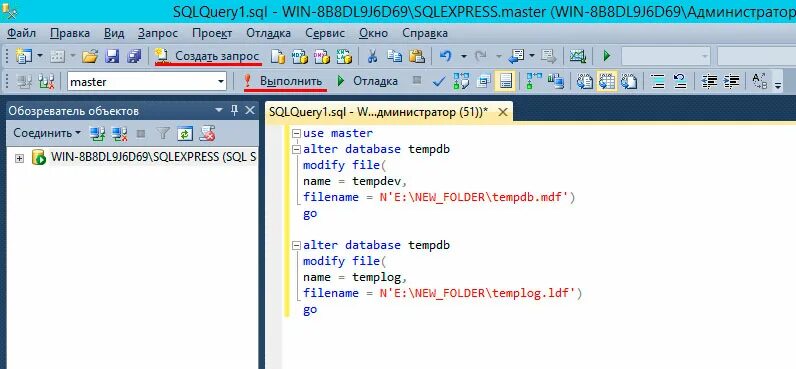The width and height of the screenshot is (796, 369).
Task: Display the estimated execution plan icon
Action: [x=461, y=81]
